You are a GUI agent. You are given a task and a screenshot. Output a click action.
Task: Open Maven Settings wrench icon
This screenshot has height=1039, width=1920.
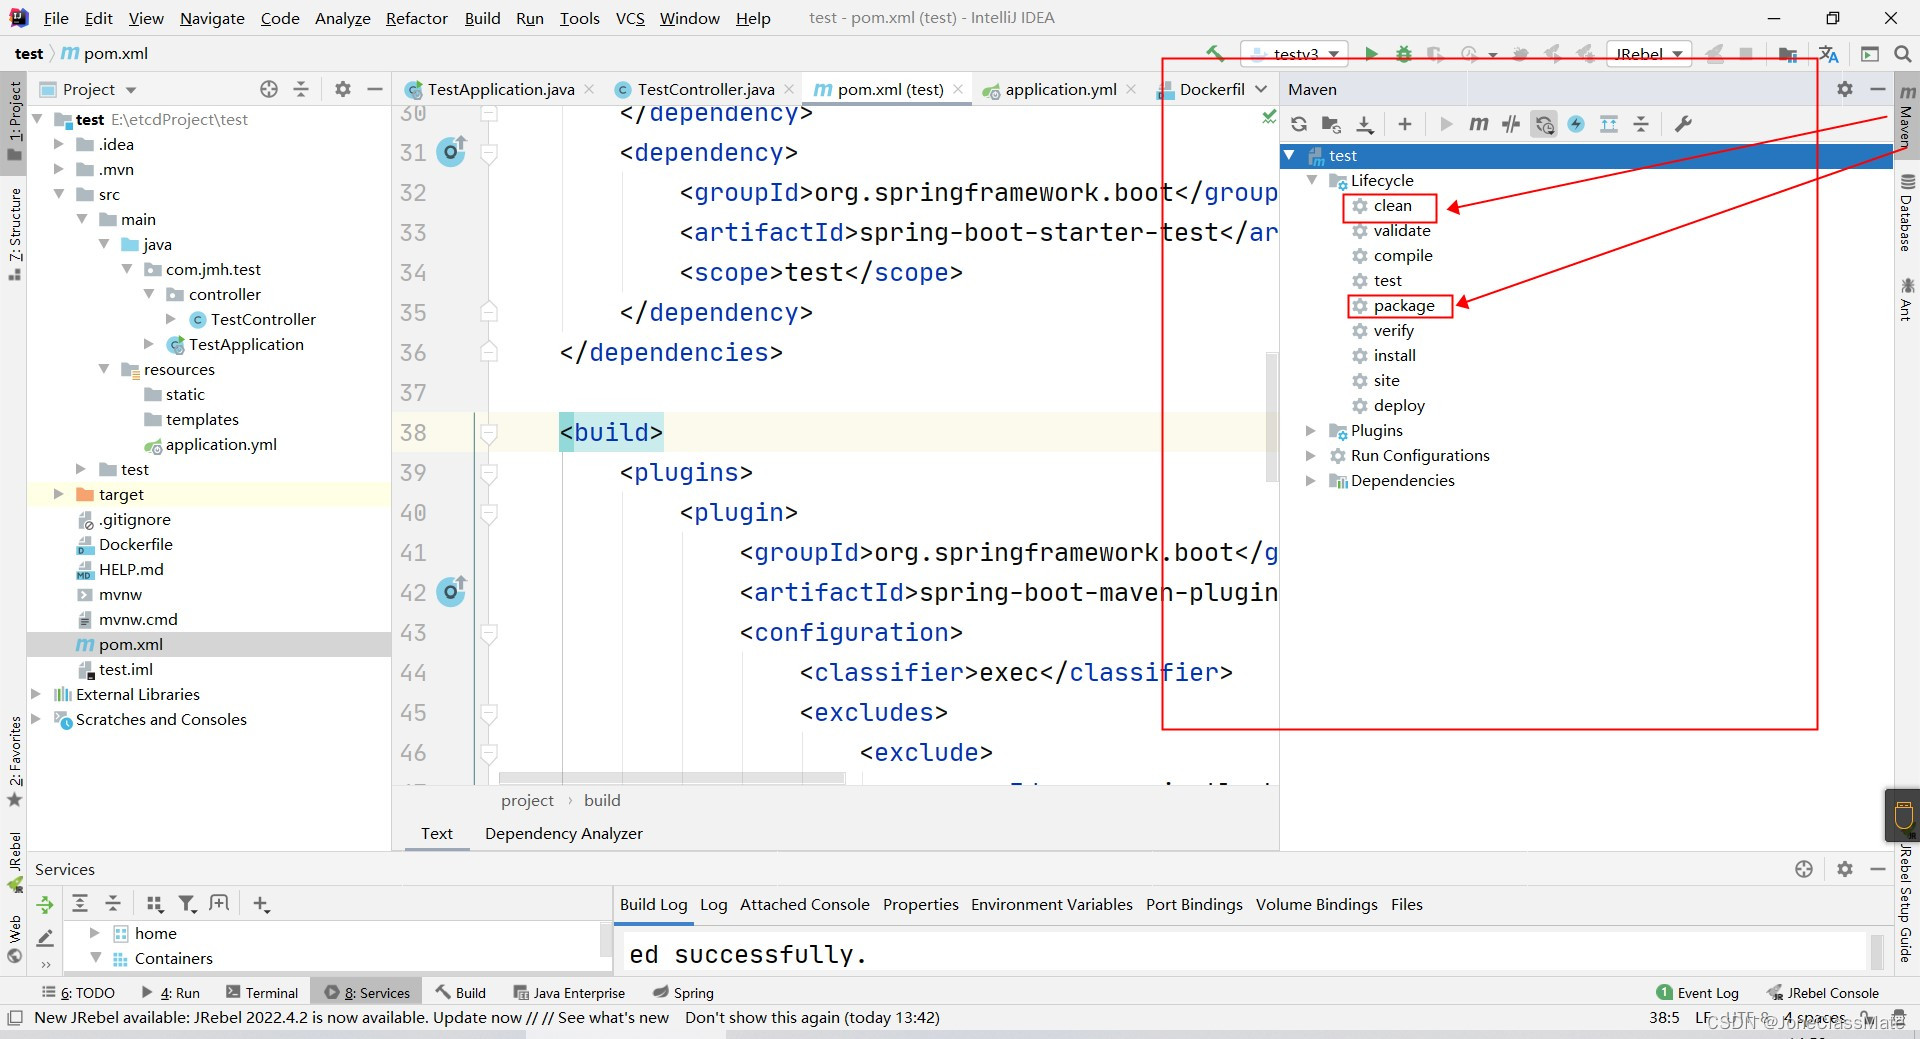1683,124
